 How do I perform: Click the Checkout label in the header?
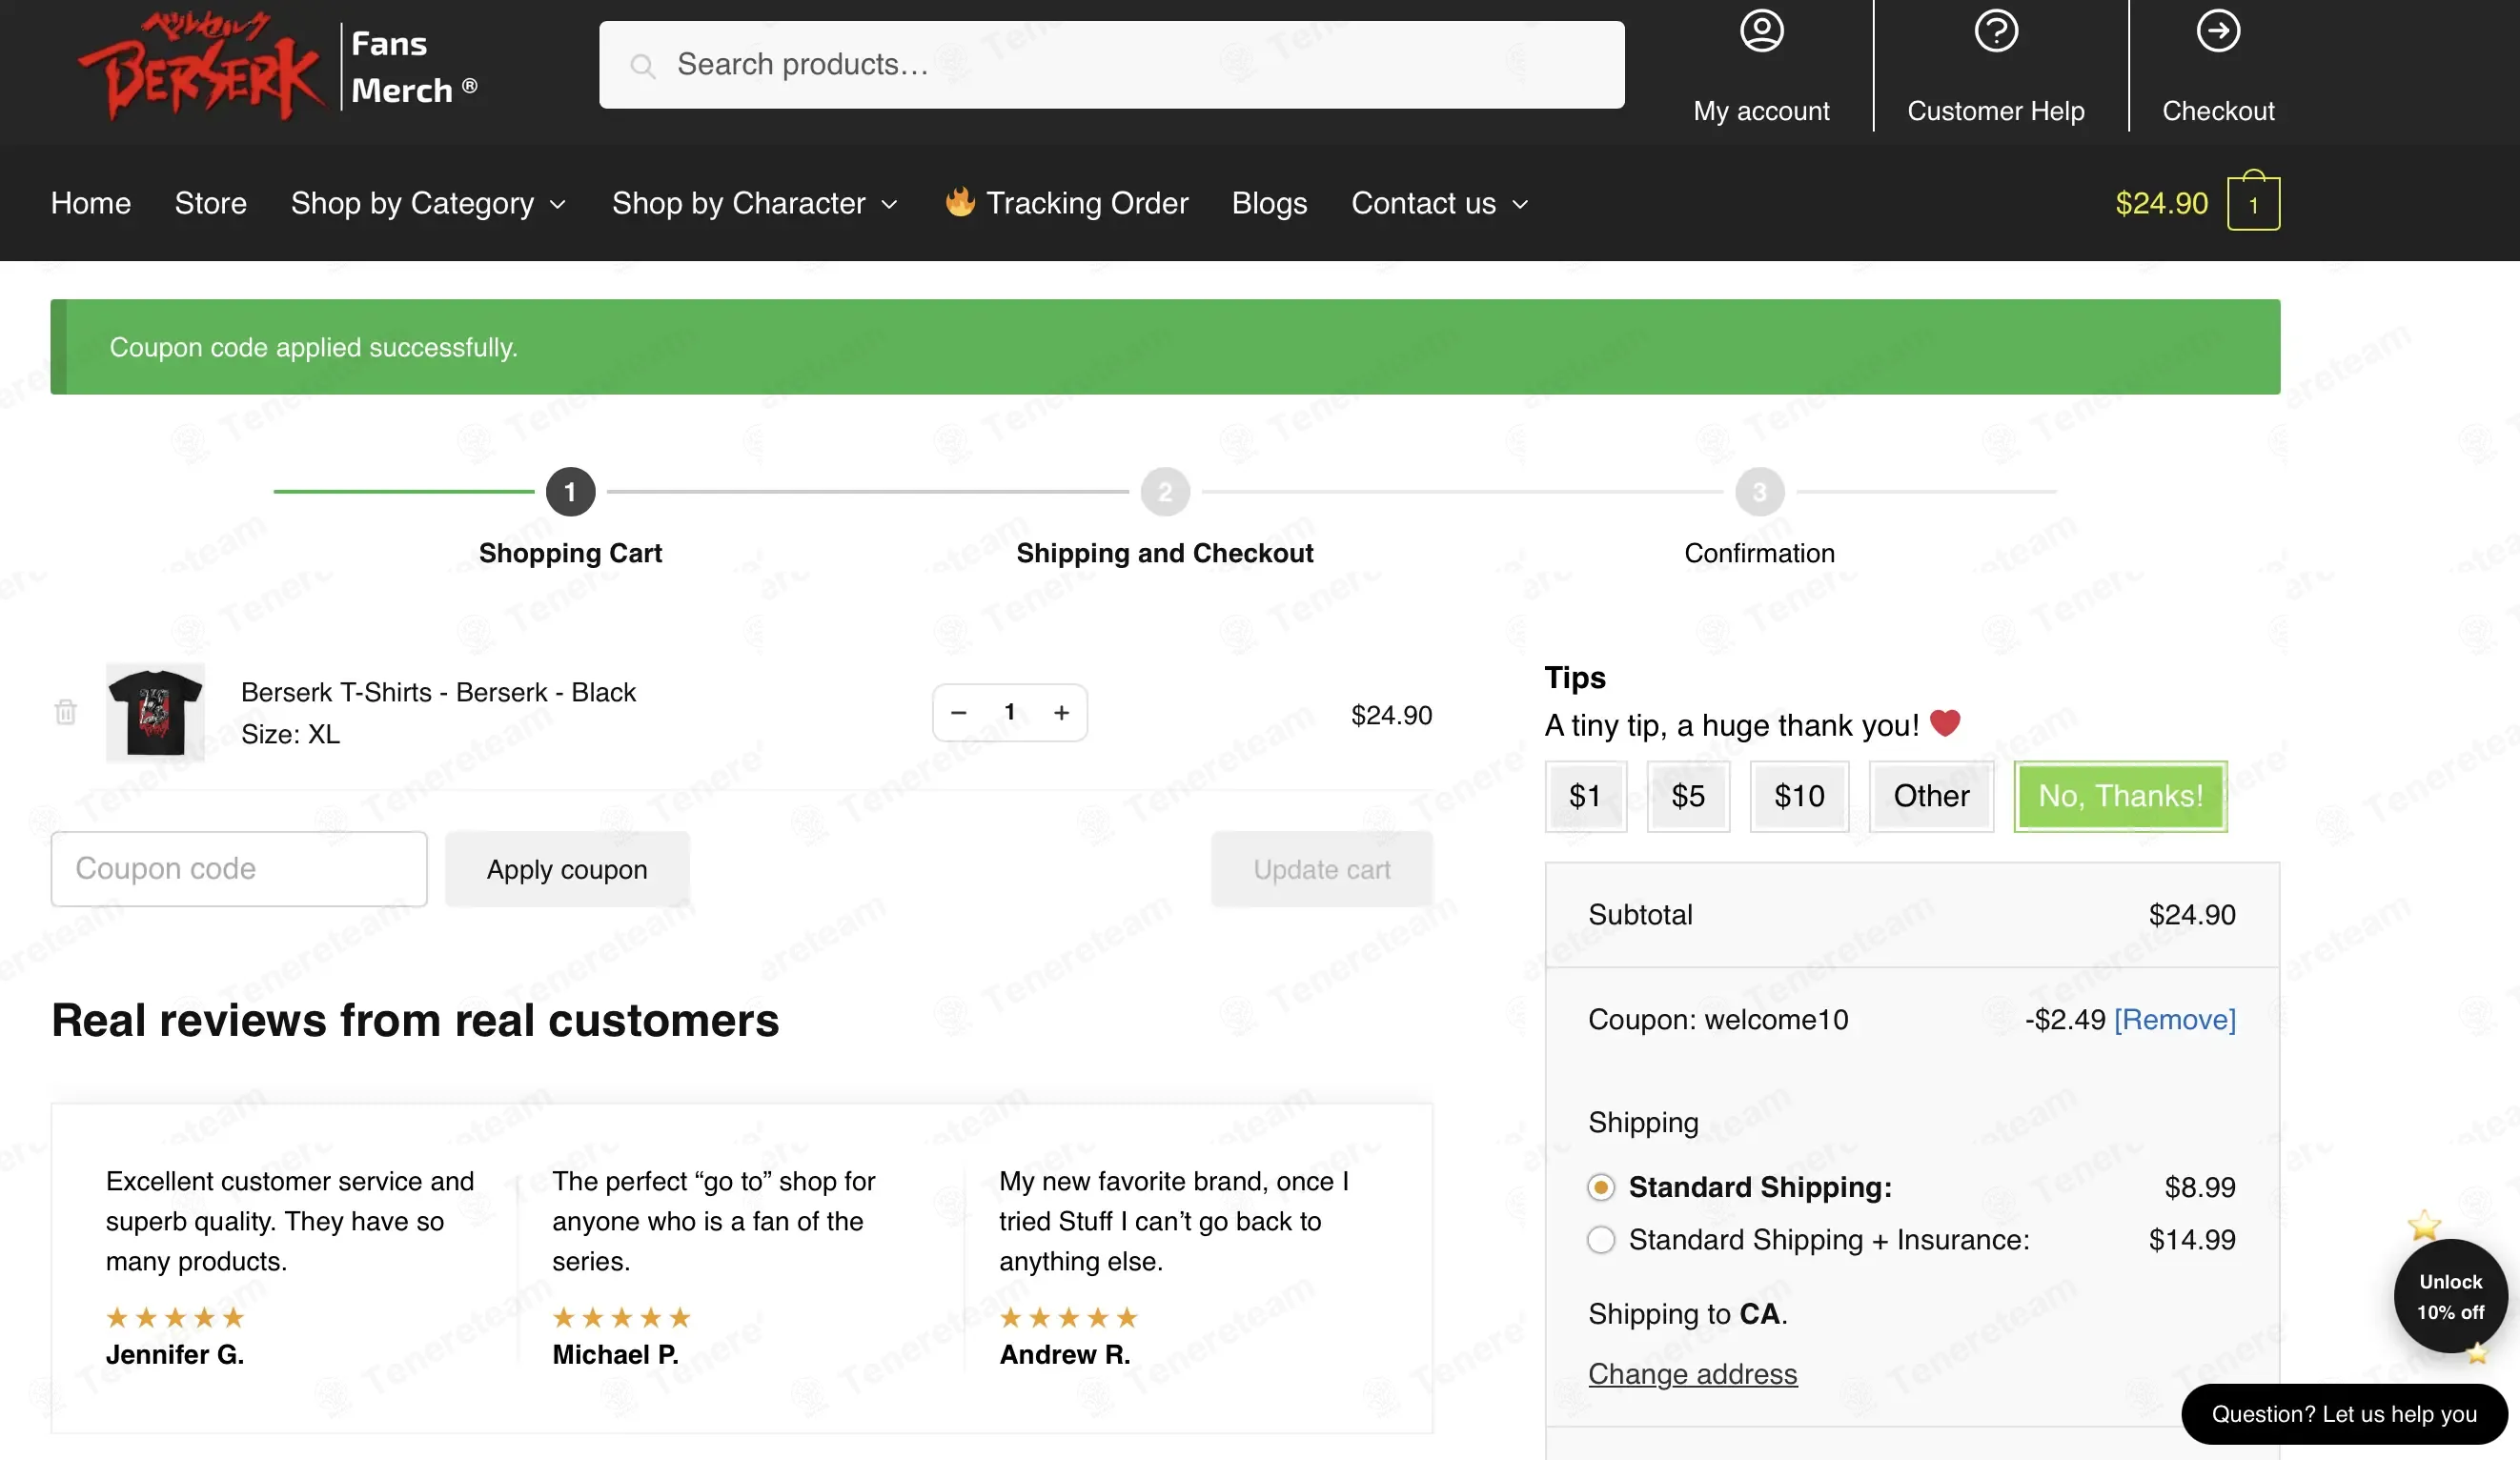[x=2217, y=111]
